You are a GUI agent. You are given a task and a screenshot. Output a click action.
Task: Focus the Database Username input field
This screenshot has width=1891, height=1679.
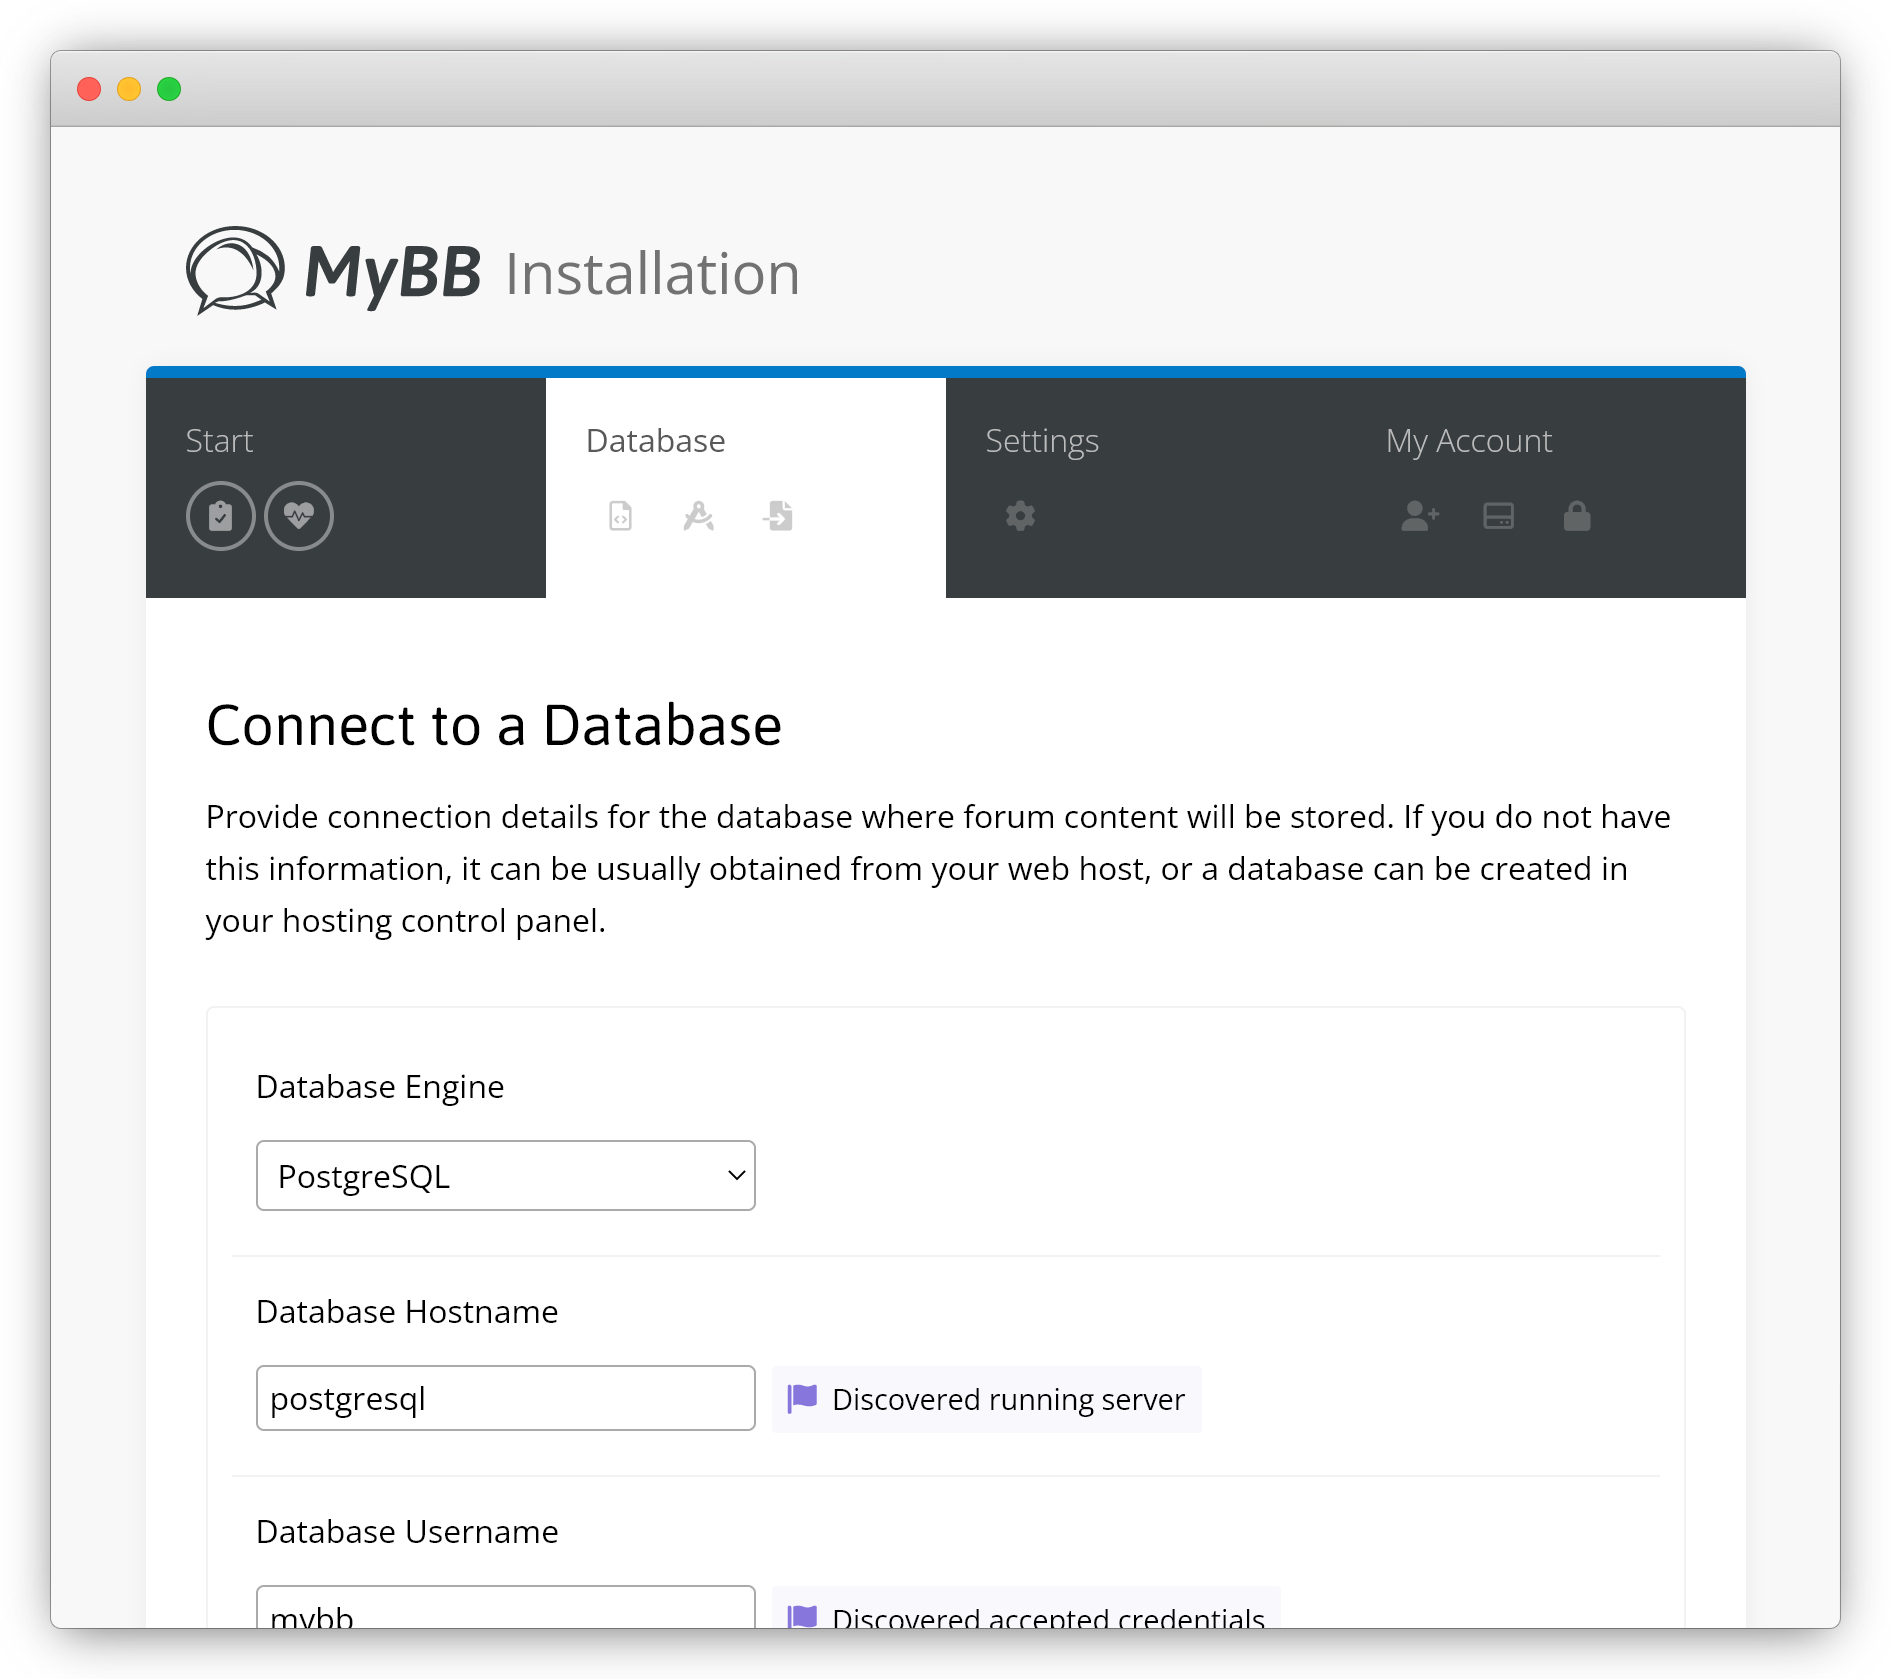click(x=506, y=1608)
